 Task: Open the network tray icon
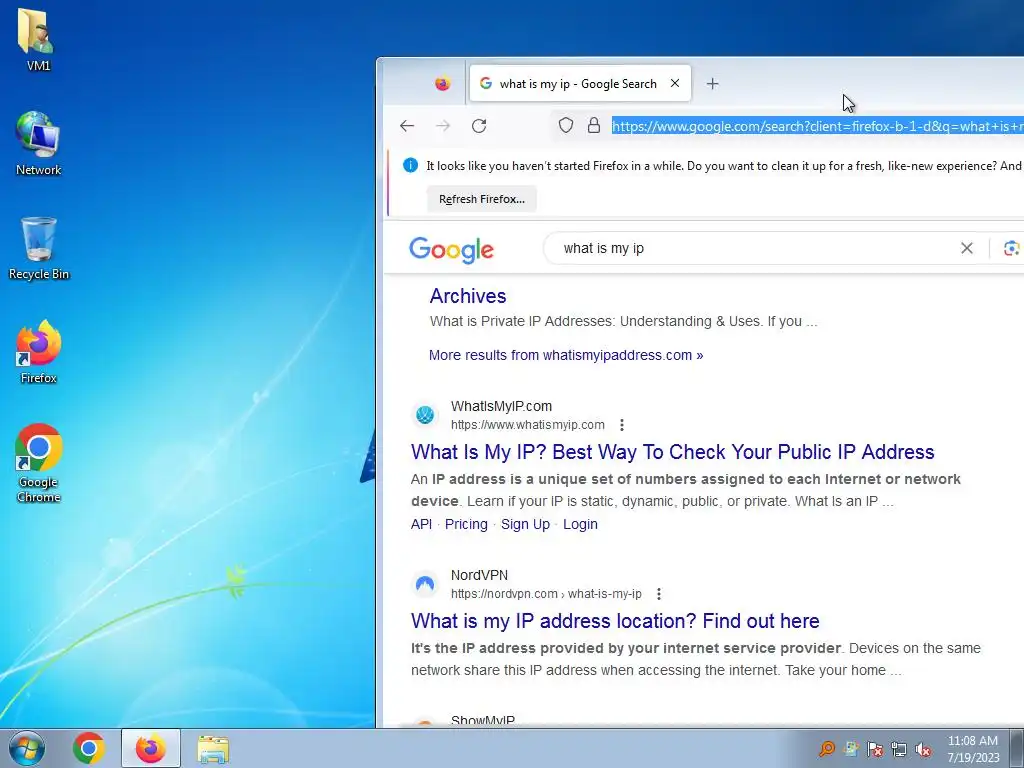click(x=899, y=748)
